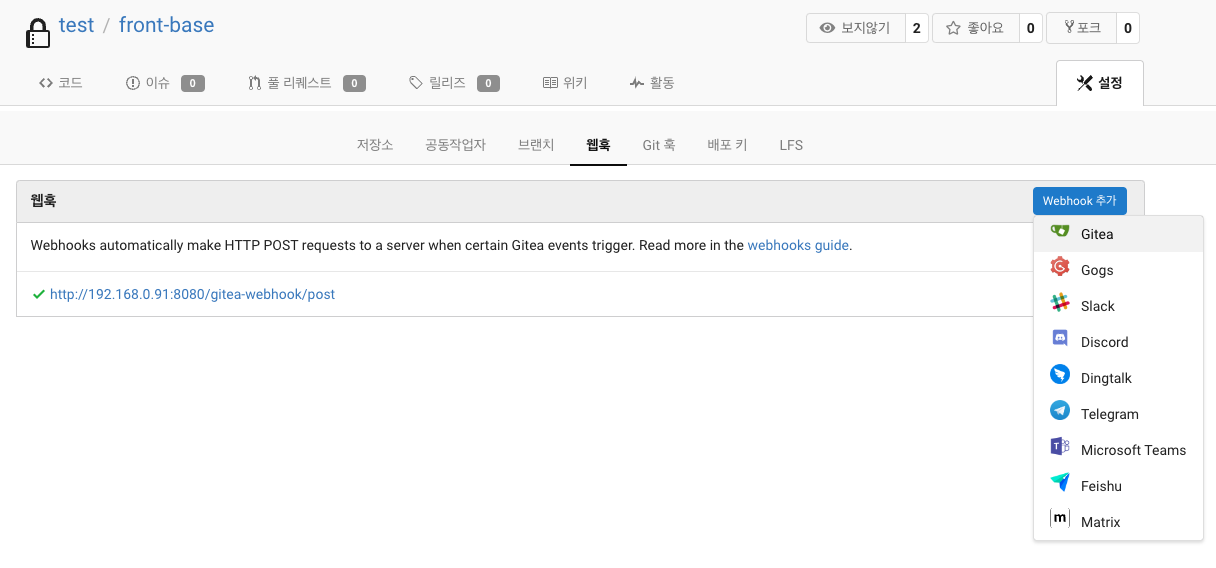Image resolution: width=1216 pixels, height=568 pixels.
Task: Choose Gitea from webhook type list
Action: (x=1118, y=234)
